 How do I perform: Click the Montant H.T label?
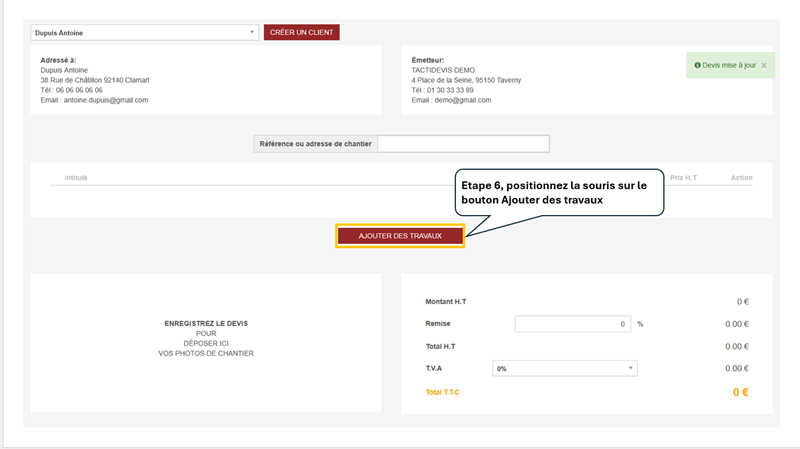(x=446, y=302)
